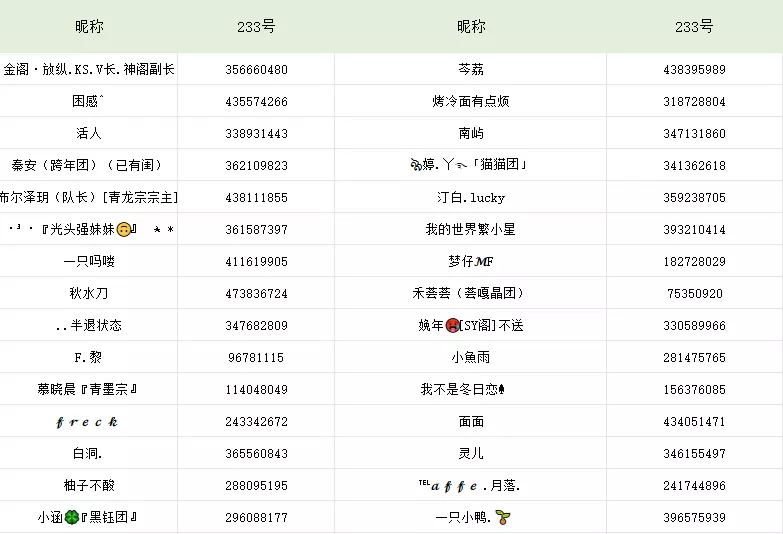Click the number 473836724 next to 秋水刀
Screen dimensions: 783x534
pos(256,294)
